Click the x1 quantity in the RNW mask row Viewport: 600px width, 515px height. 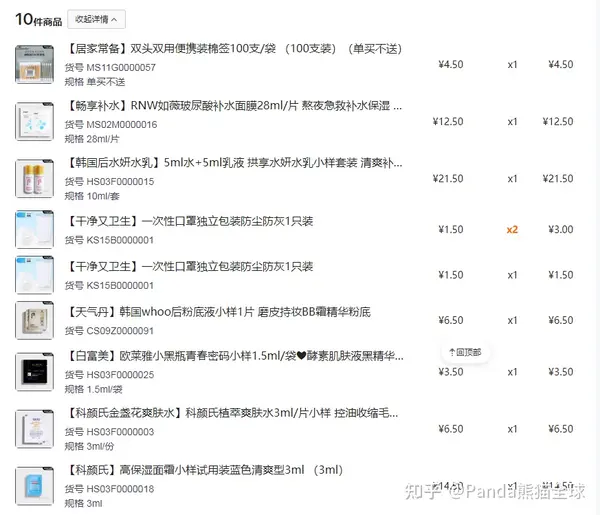(x=512, y=122)
